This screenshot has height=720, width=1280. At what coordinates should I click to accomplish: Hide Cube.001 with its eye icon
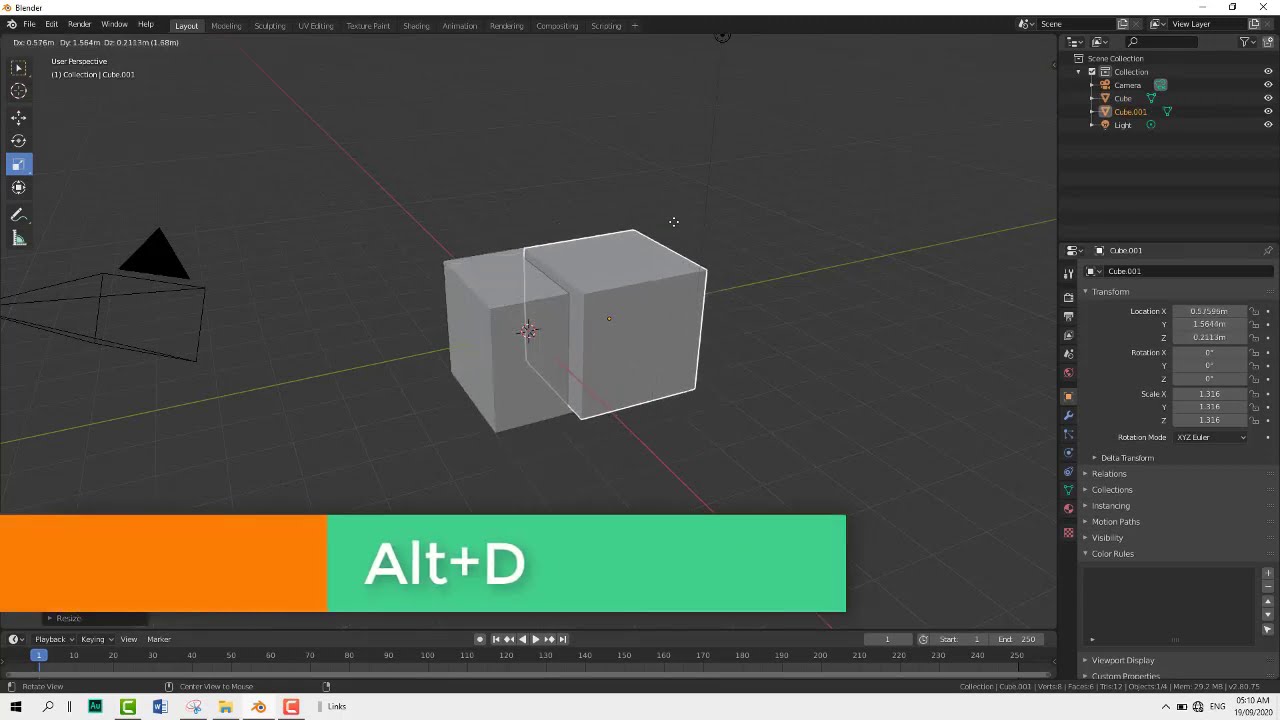click(1267, 112)
